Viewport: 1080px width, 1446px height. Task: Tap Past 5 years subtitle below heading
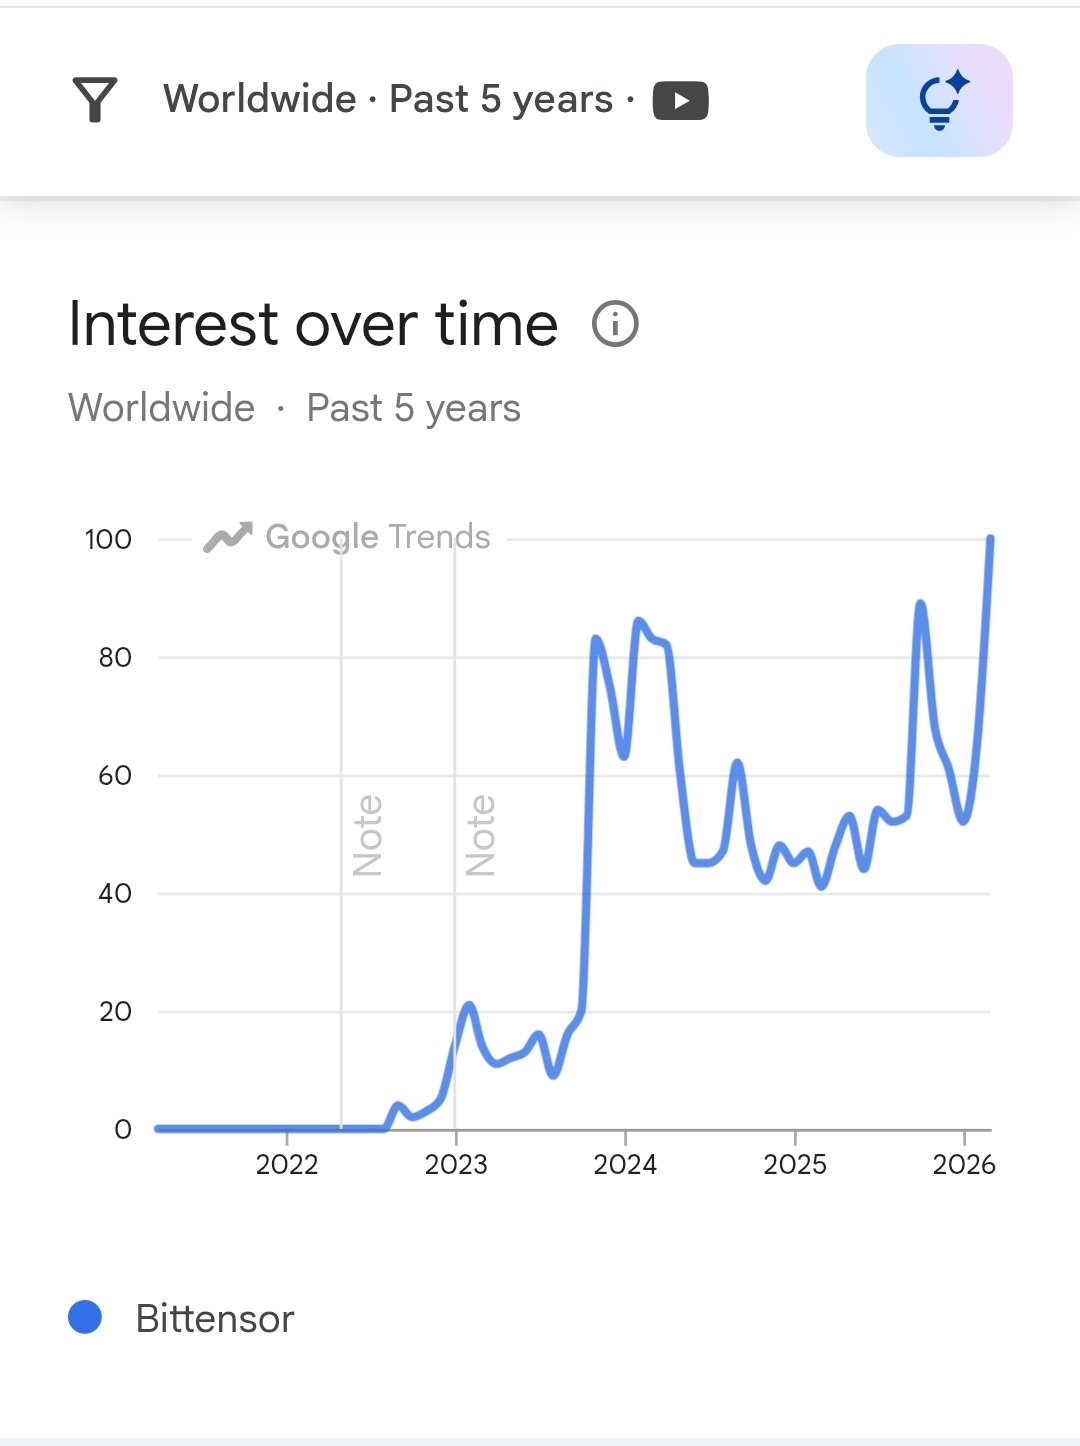click(413, 408)
